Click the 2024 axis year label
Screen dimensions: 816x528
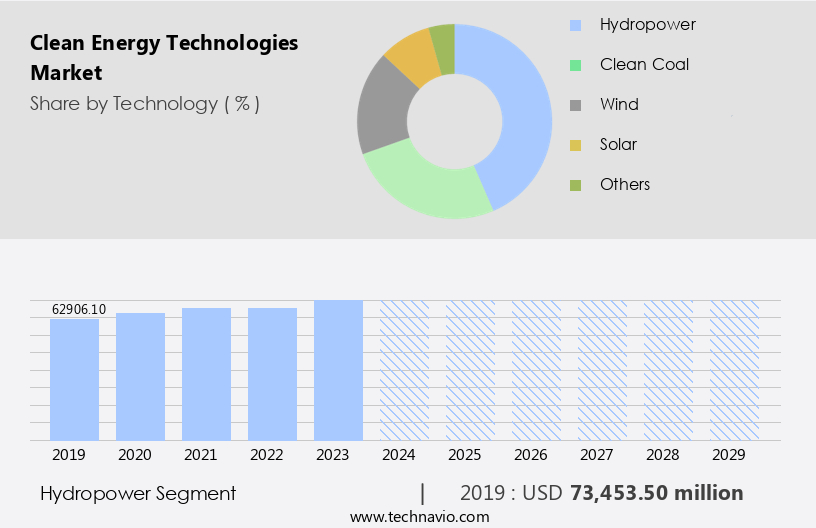click(399, 455)
